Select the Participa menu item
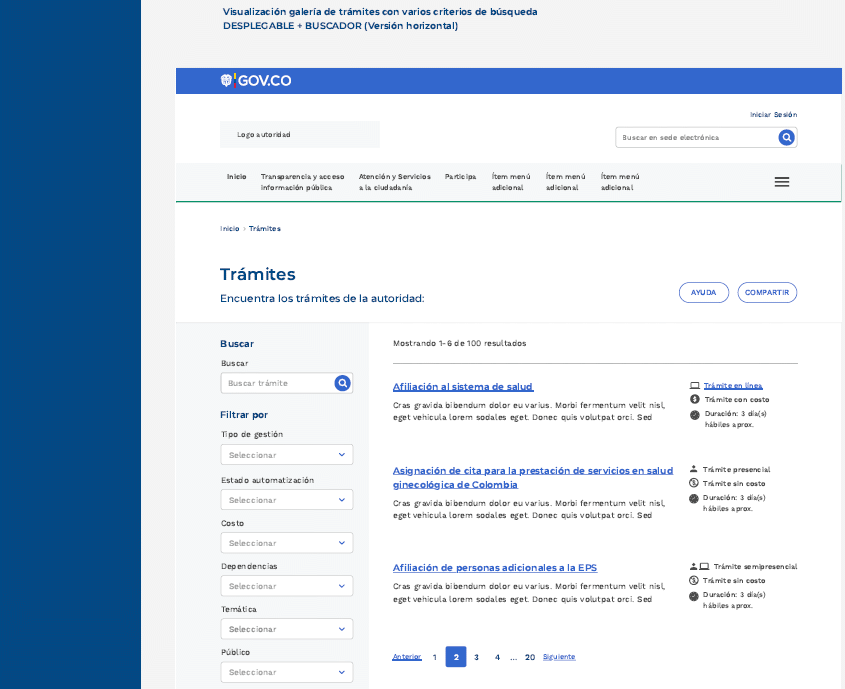Image resolution: width=845 pixels, height=689 pixels. pyautogui.click(x=460, y=177)
